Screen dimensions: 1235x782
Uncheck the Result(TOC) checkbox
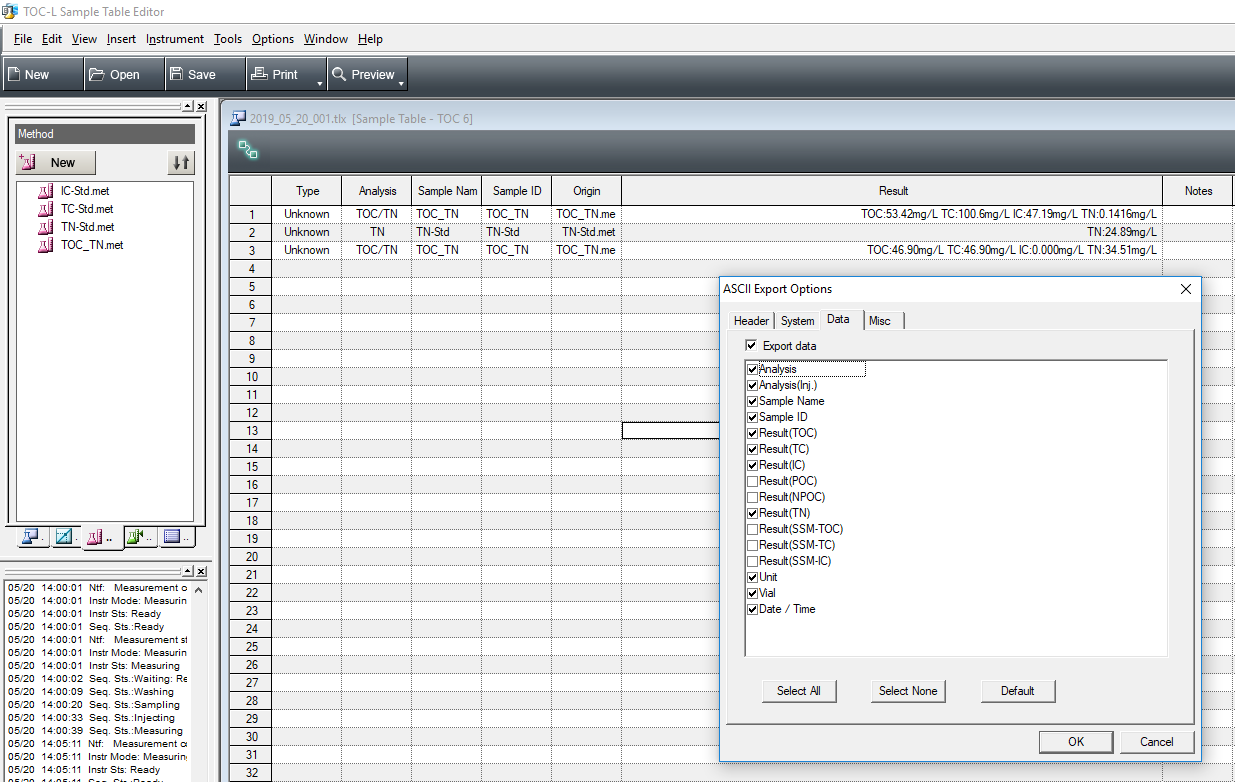(x=752, y=433)
